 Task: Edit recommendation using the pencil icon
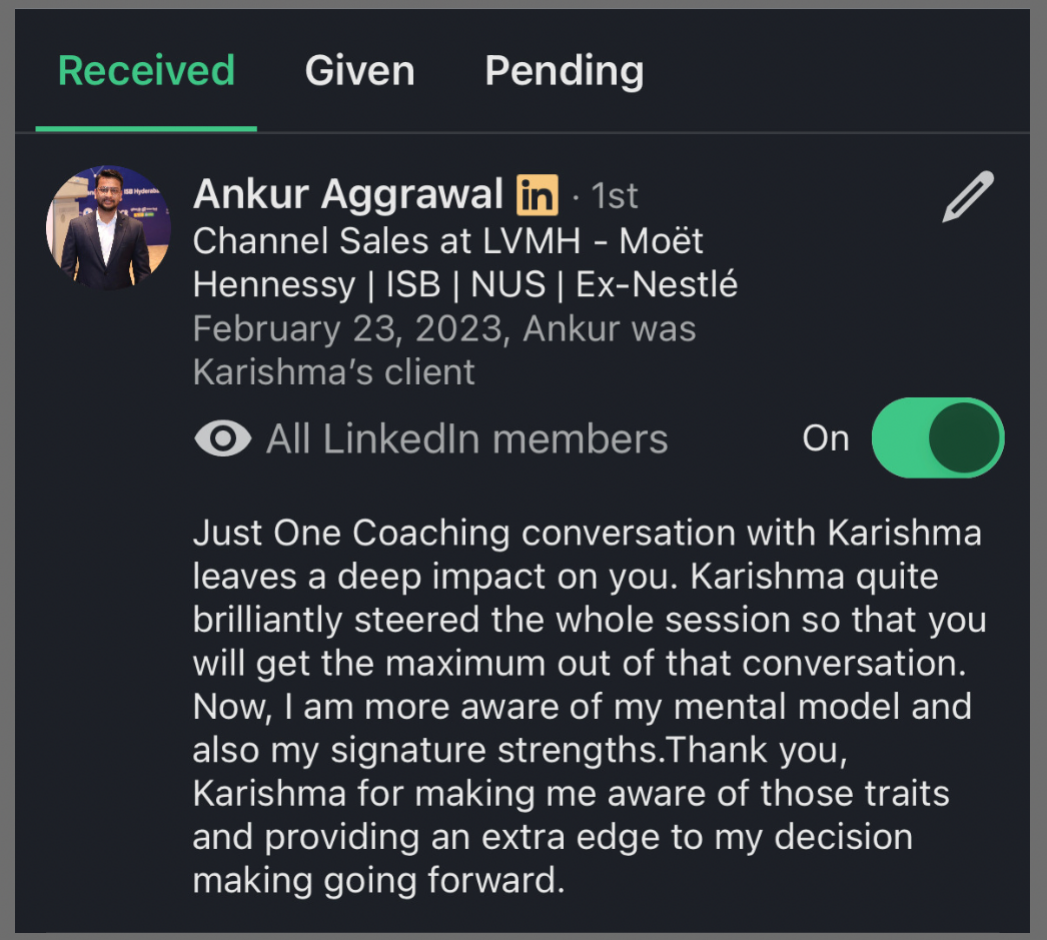tap(968, 197)
